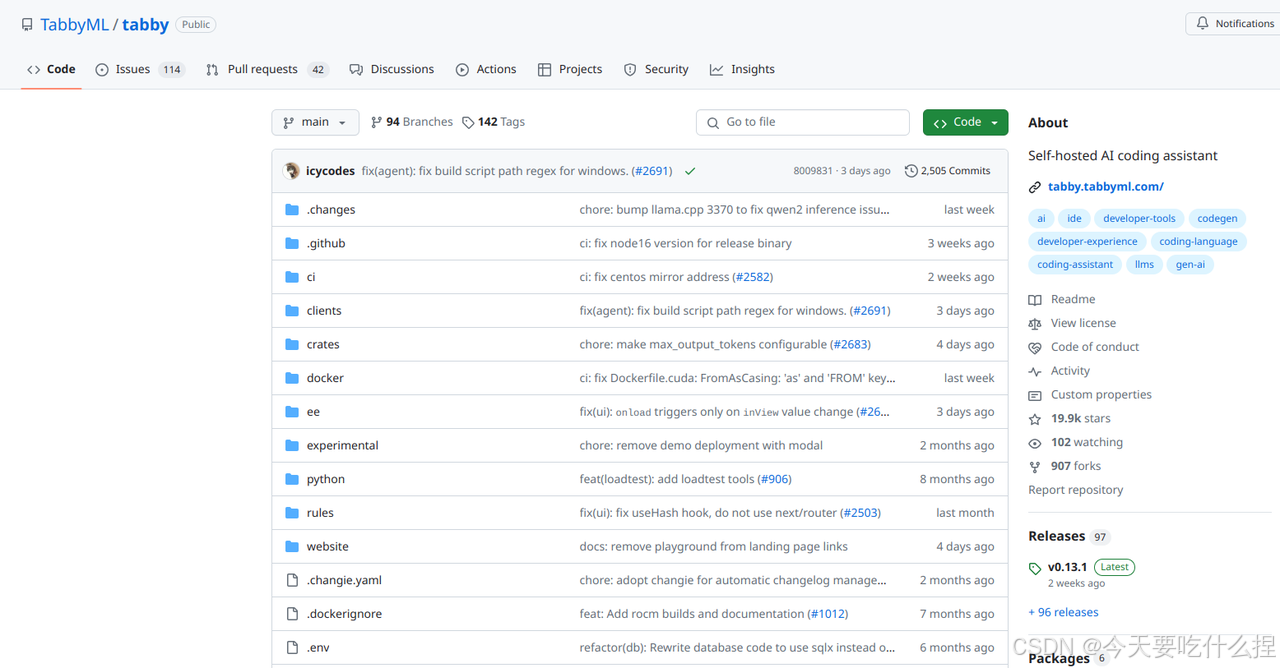Click the .github folder icon

coord(292,243)
